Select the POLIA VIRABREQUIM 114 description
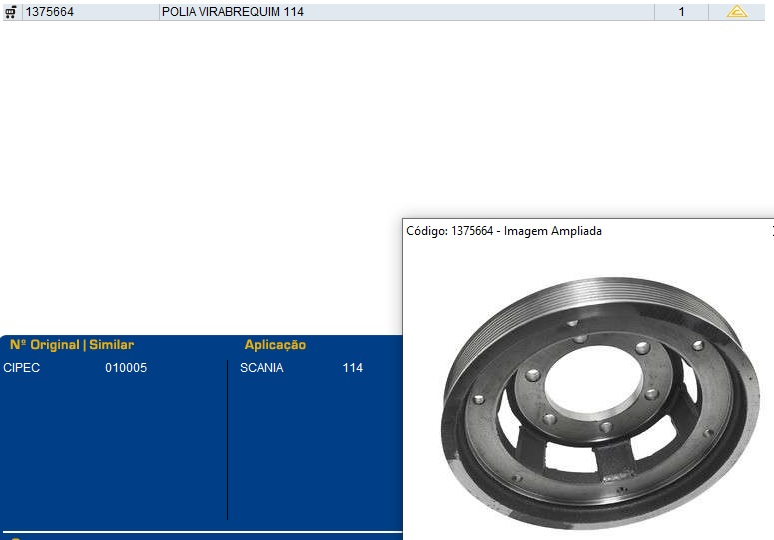 click(x=233, y=12)
